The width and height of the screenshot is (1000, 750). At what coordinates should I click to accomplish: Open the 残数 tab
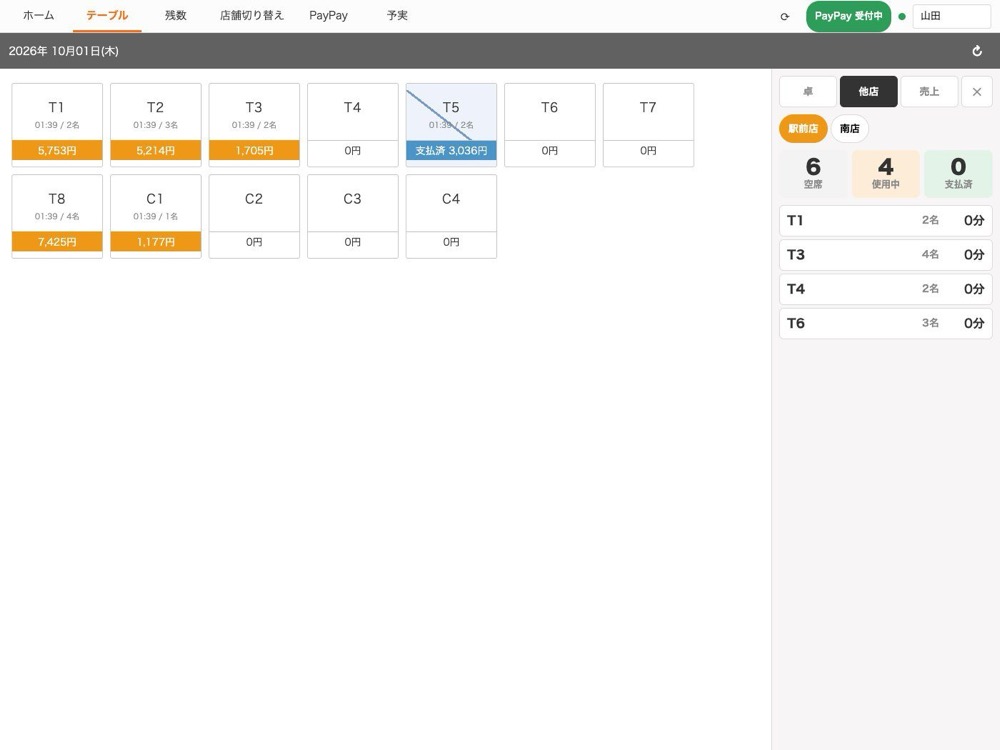(x=175, y=15)
